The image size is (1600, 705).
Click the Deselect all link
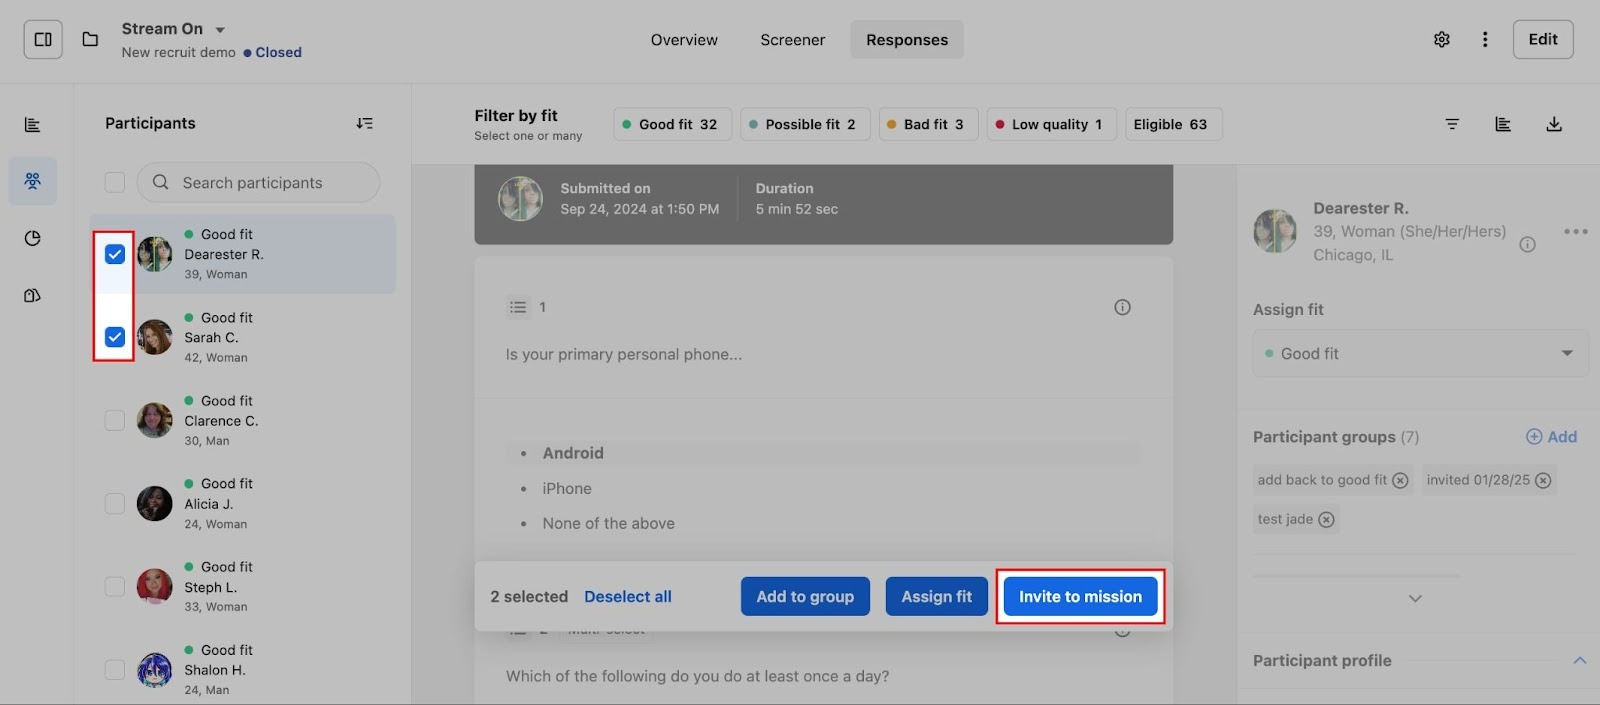[x=628, y=597]
